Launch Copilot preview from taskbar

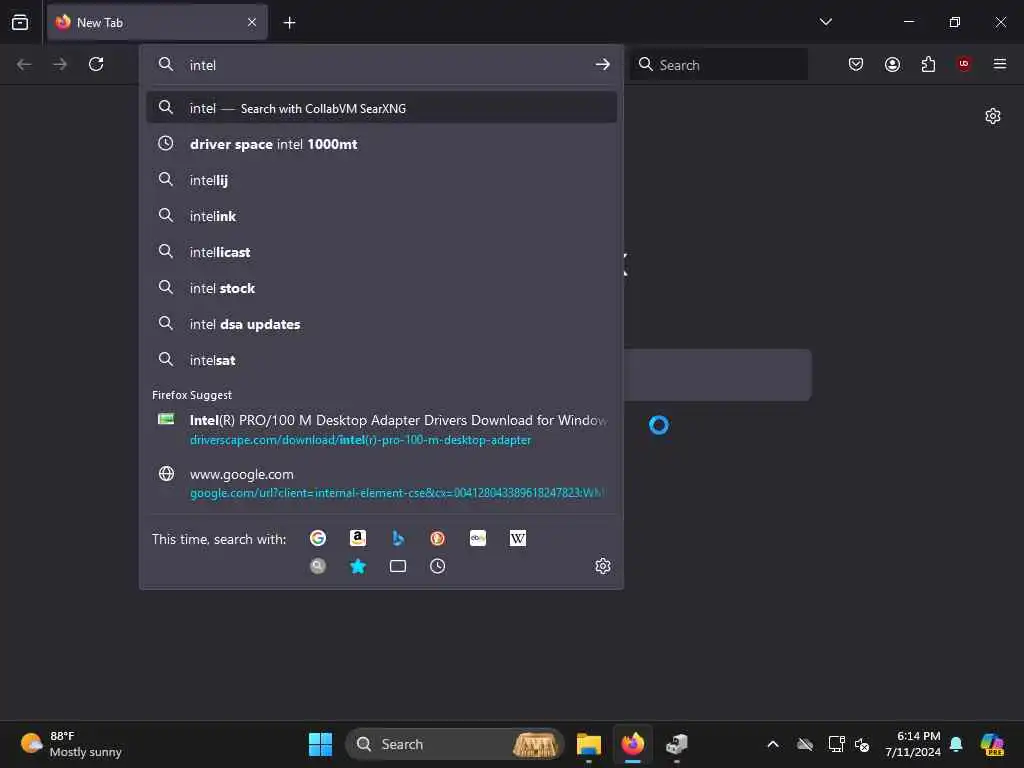(x=992, y=744)
